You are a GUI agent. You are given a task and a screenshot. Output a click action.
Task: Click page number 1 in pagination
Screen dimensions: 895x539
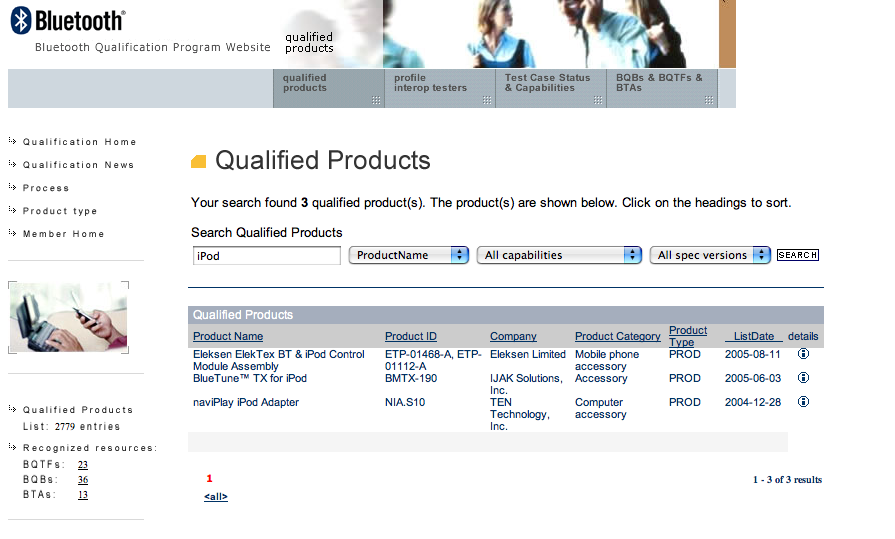pos(209,478)
